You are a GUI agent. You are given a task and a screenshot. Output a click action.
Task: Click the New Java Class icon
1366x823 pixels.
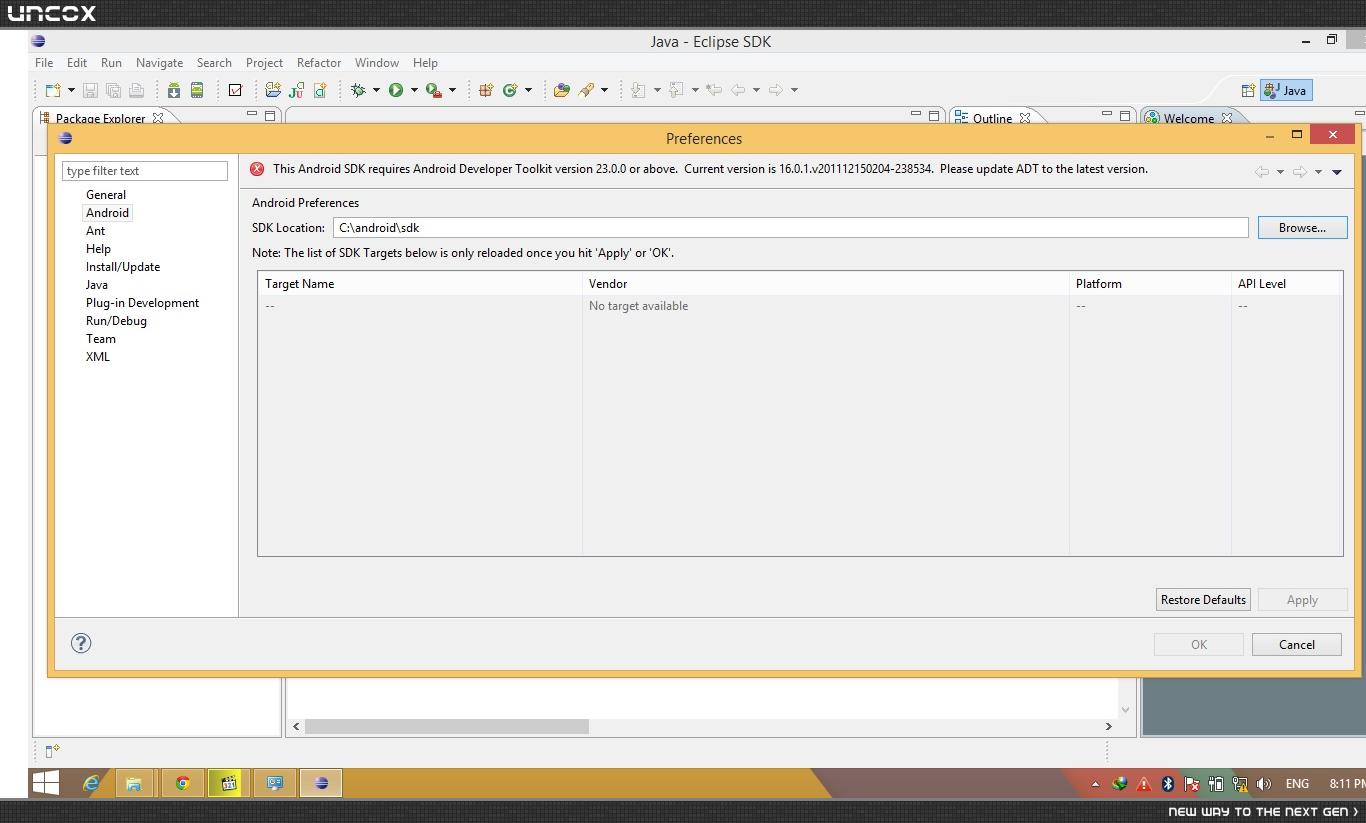510,90
